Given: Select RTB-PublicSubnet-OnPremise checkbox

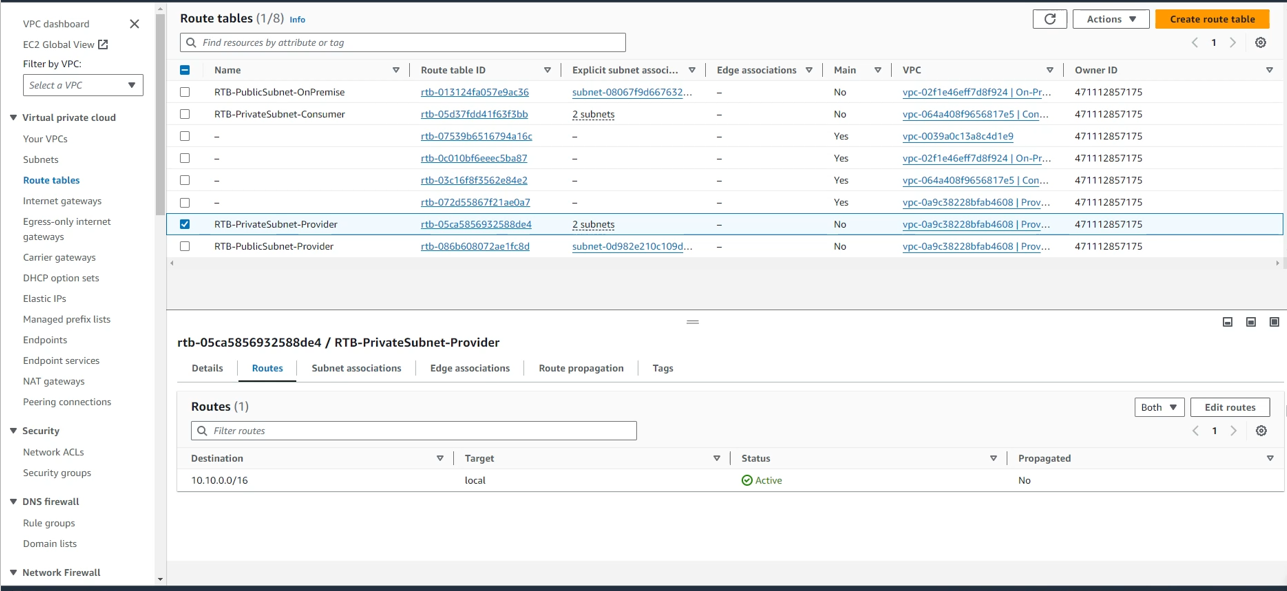Looking at the screenshot, I should pyautogui.click(x=185, y=92).
